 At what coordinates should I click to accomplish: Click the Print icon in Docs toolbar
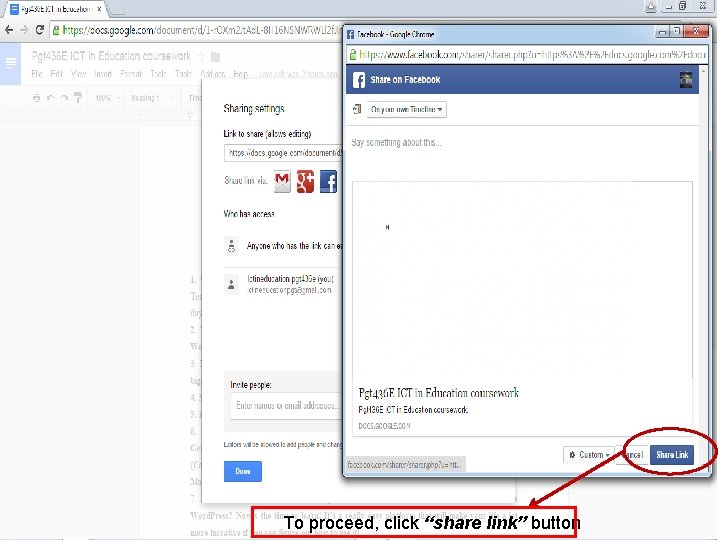(36, 98)
